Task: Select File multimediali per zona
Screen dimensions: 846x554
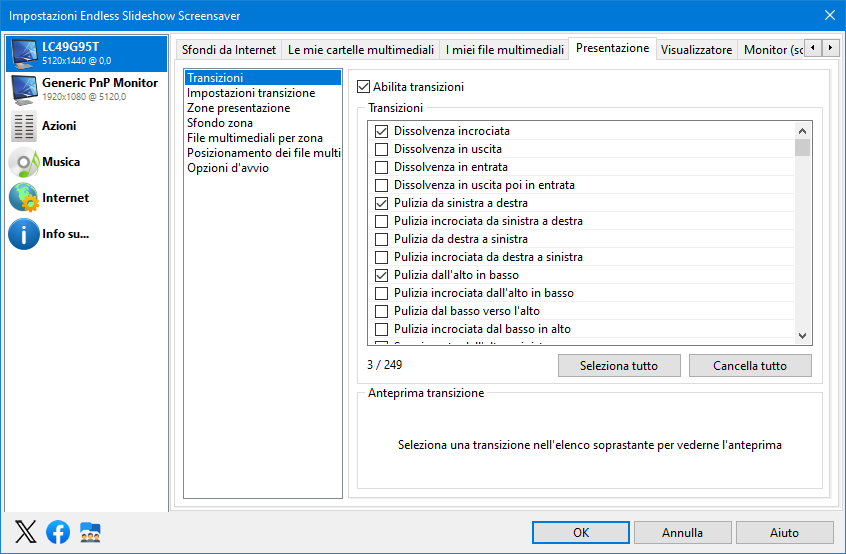Action: click(x=263, y=138)
